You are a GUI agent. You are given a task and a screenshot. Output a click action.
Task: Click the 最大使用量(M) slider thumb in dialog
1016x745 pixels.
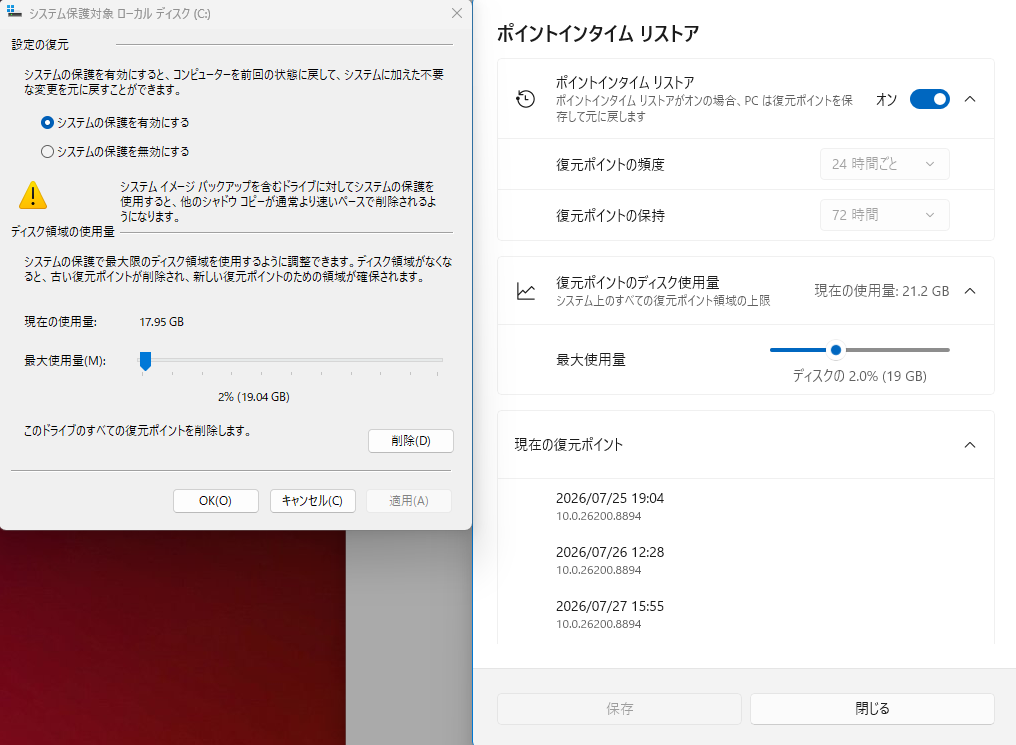pyautogui.click(x=146, y=361)
